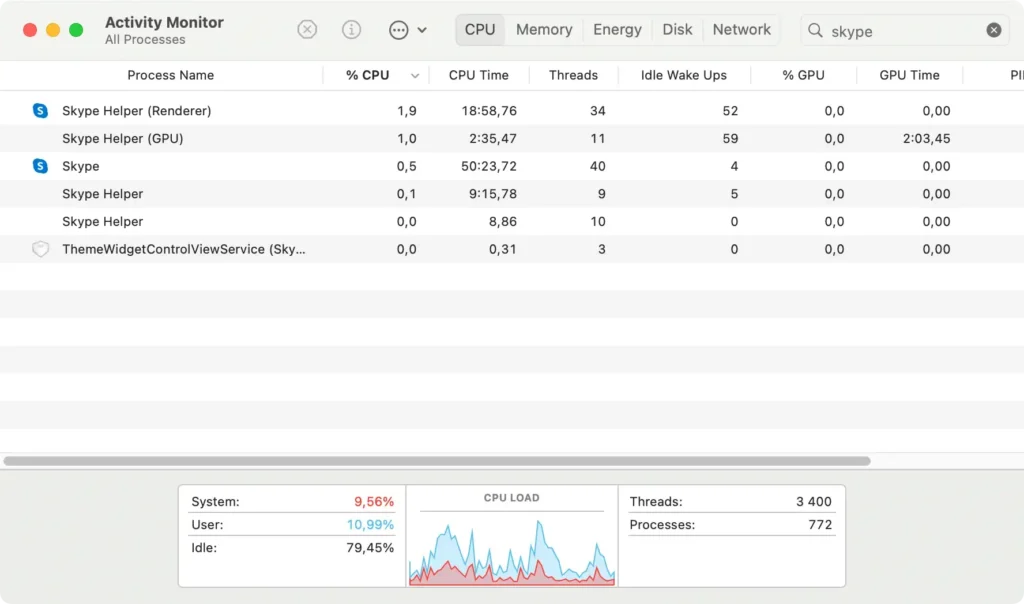Click the horizontal scrollbar below the table

pos(437,461)
